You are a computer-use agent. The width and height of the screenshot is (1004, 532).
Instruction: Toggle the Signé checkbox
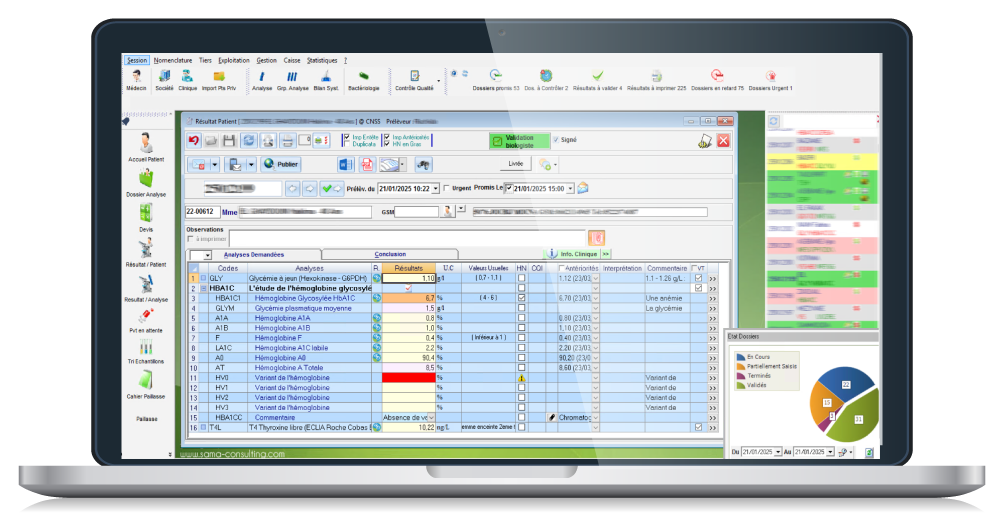pyautogui.click(x=556, y=140)
